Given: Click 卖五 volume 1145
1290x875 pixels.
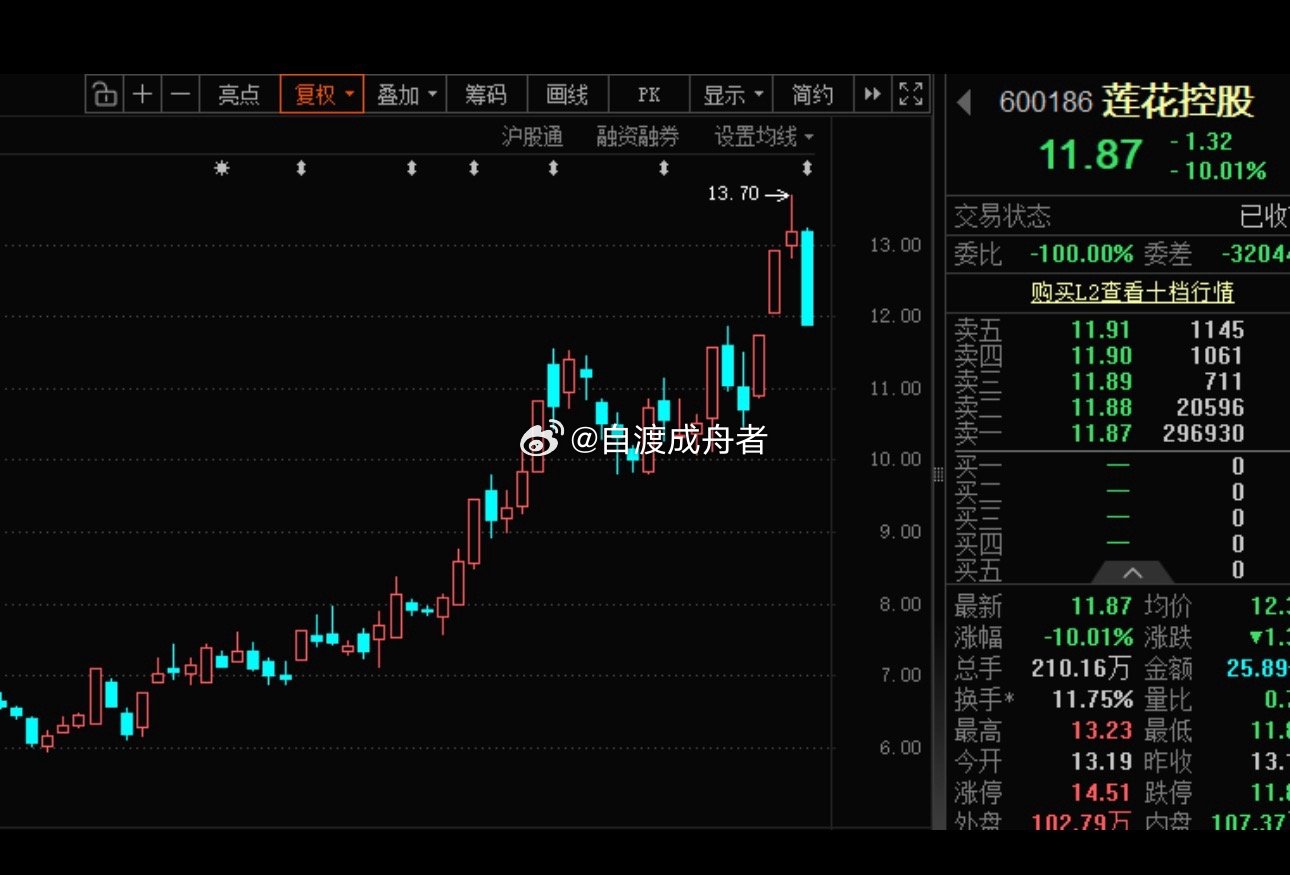Looking at the screenshot, I should pos(1217,330).
